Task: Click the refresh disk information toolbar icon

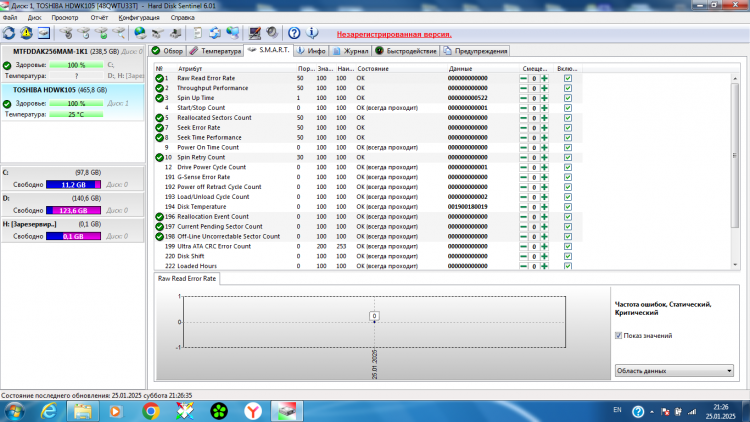Action: pos(9,33)
